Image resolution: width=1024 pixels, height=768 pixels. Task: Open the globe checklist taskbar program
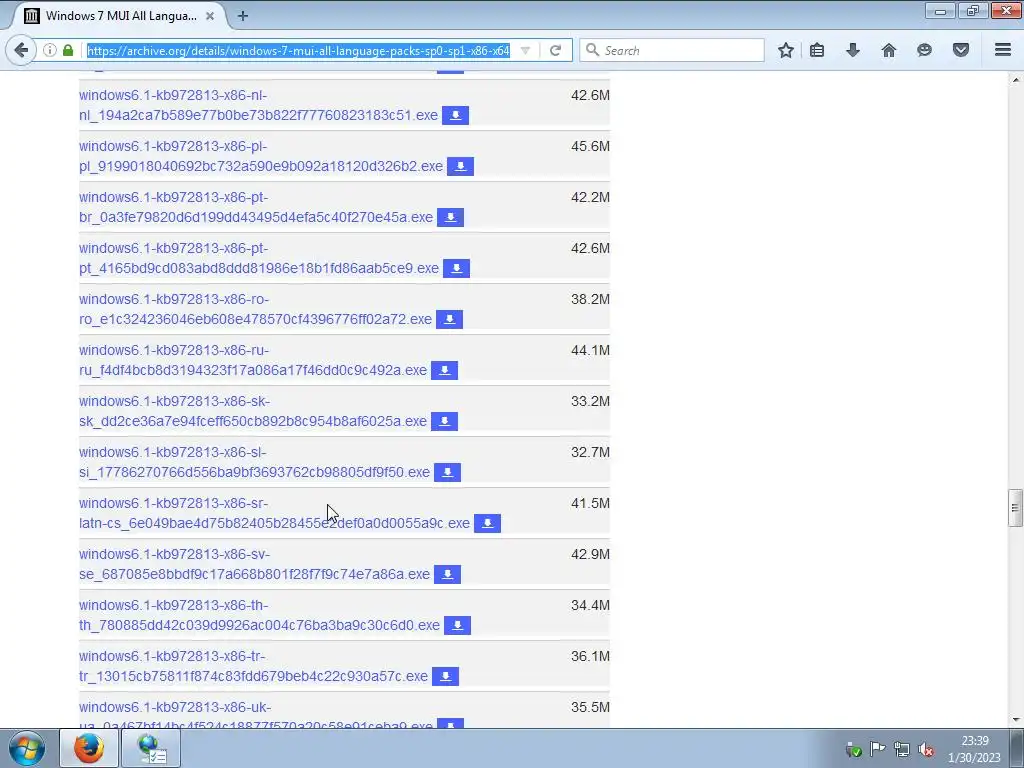pos(152,748)
